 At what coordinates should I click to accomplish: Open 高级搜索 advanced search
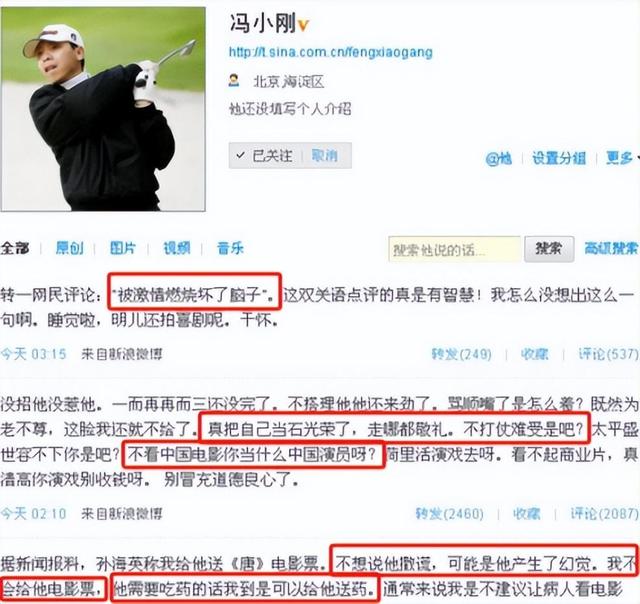(x=611, y=248)
